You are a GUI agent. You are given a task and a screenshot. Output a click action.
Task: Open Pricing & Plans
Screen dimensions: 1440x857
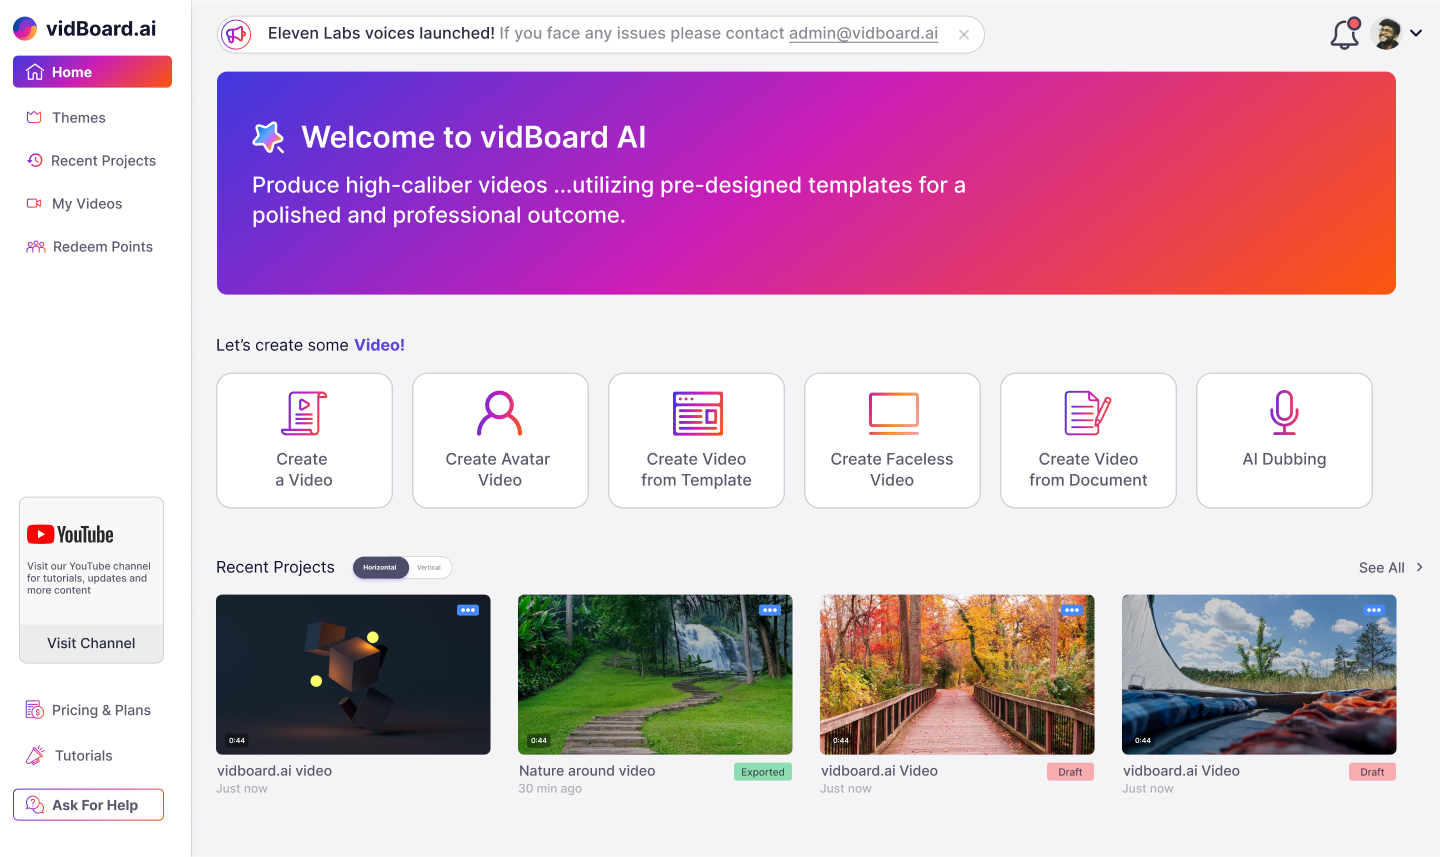coord(102,709)
